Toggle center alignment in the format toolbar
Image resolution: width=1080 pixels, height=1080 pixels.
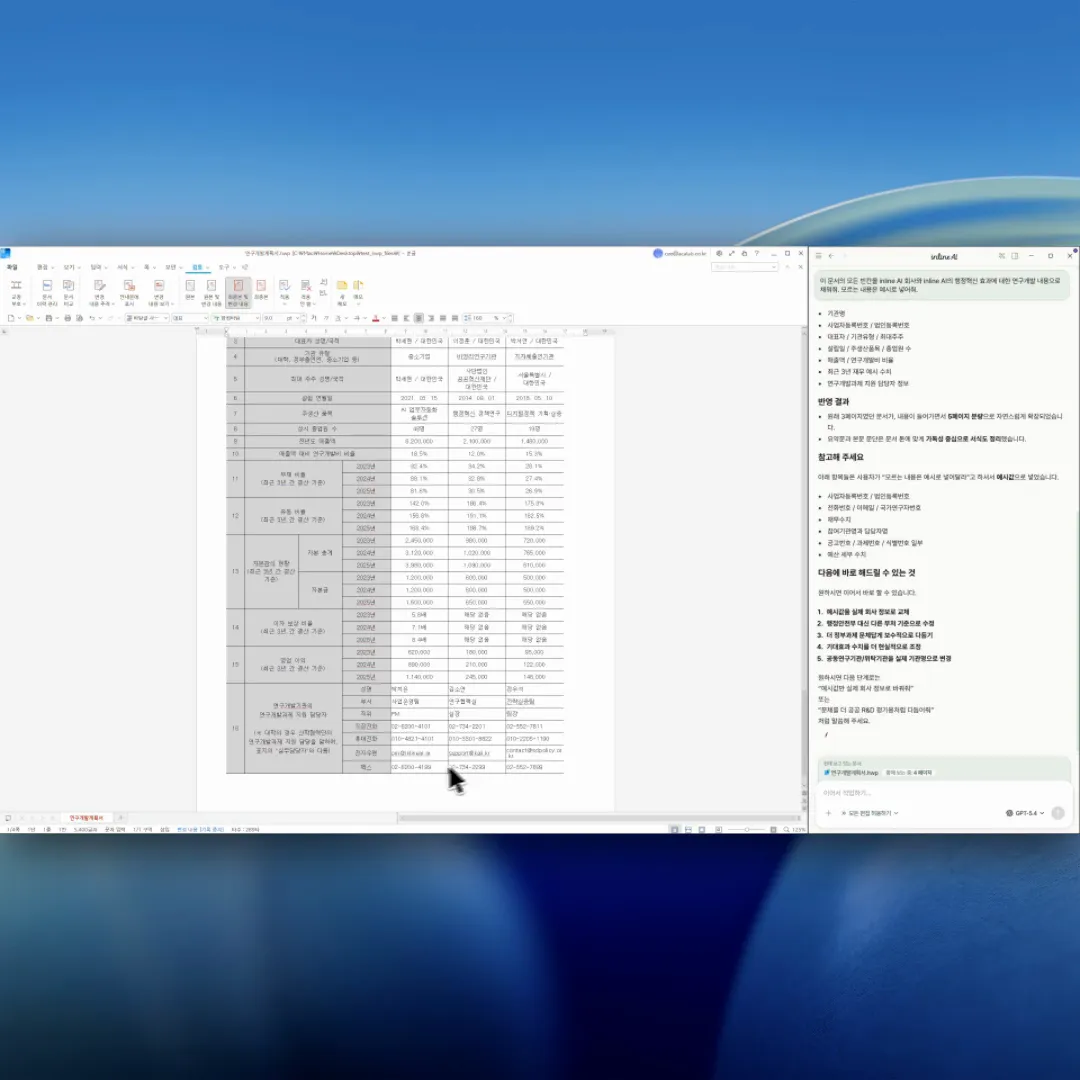click(419, 318)
